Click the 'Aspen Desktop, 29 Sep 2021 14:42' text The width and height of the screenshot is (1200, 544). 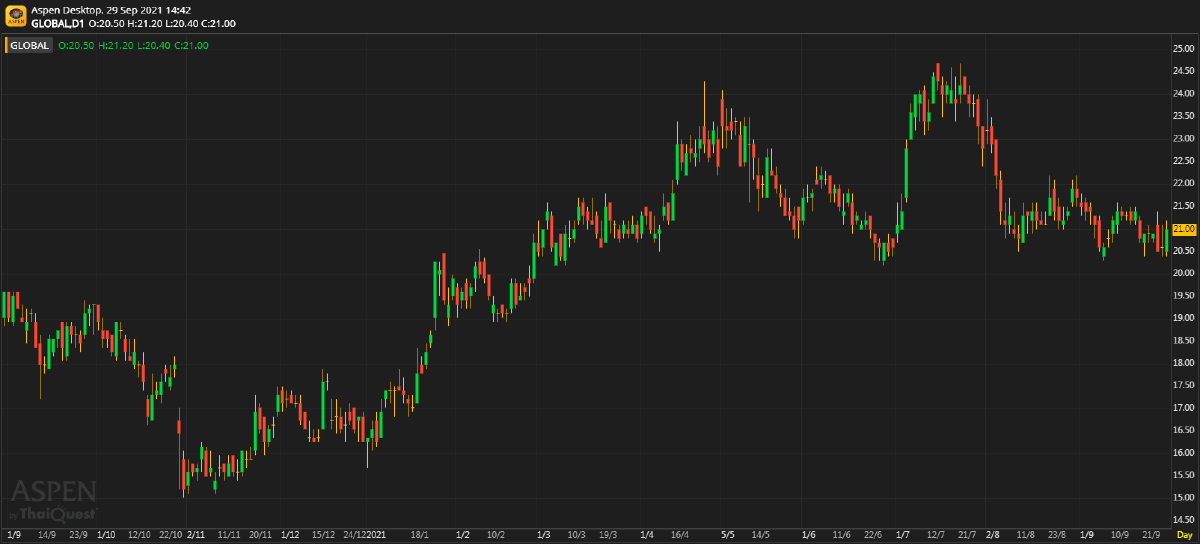click(x=111, y=9)
